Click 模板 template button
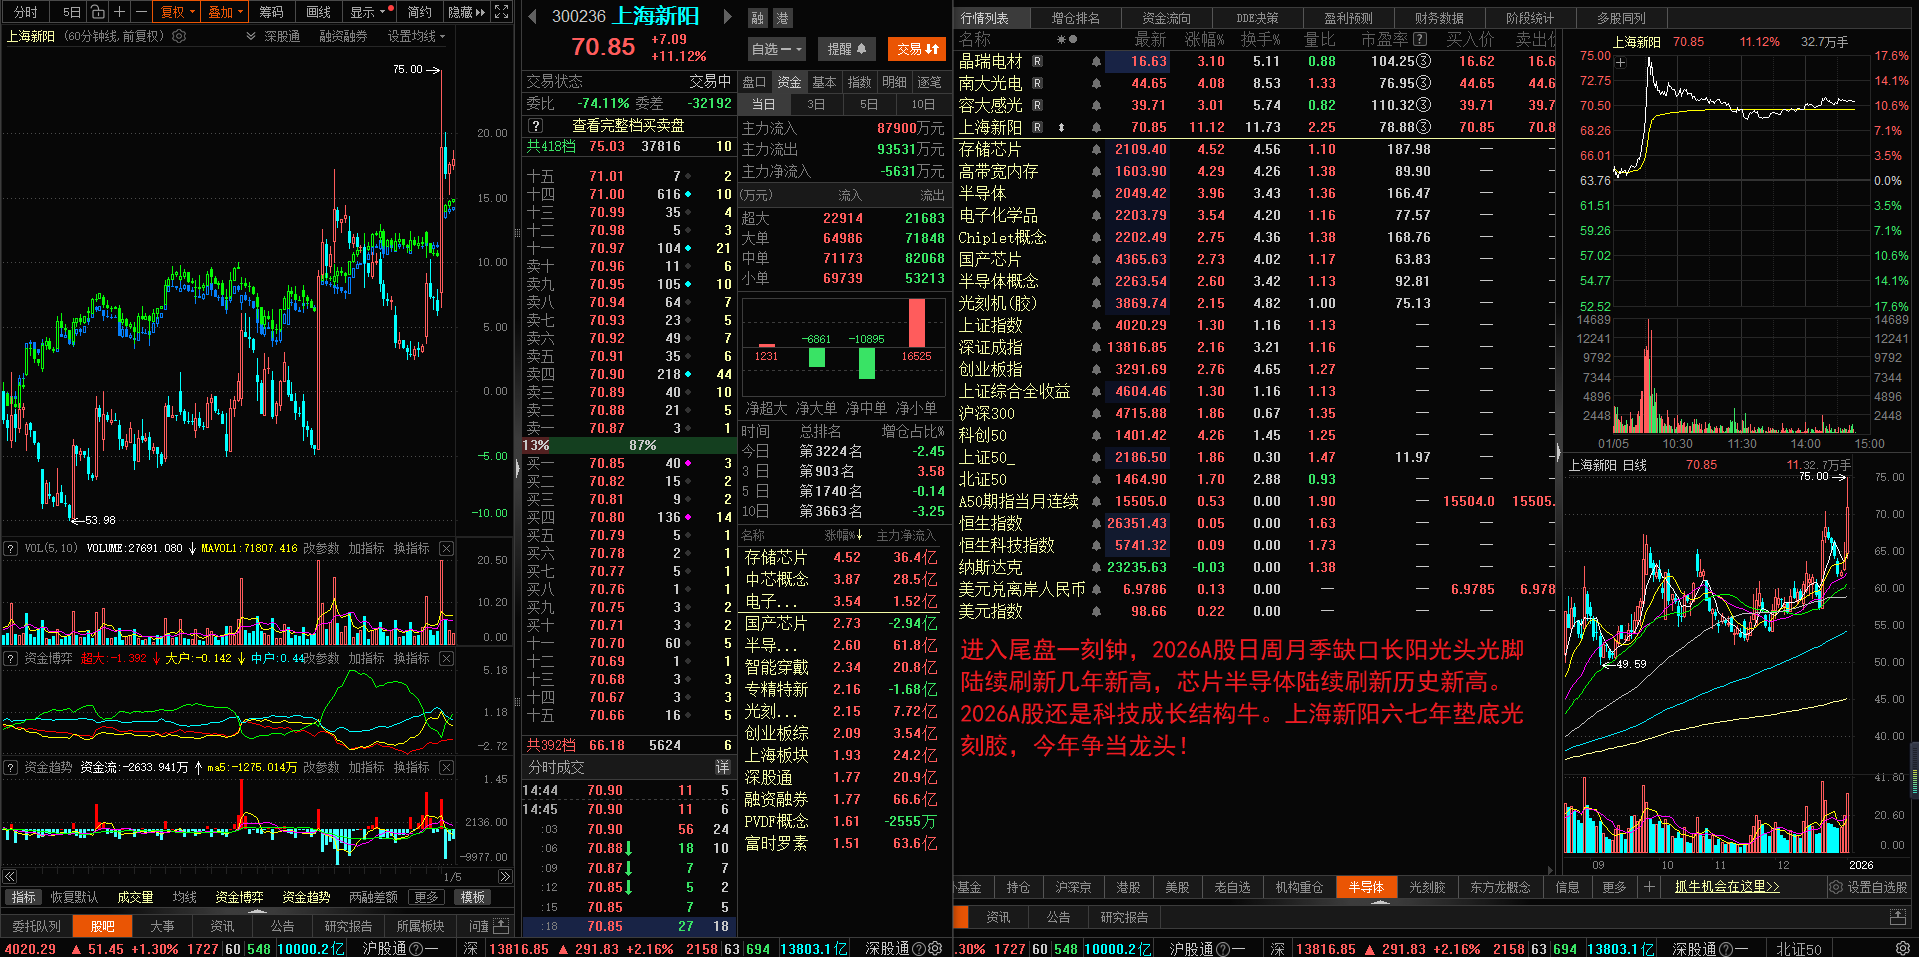This screenshot has height=957, width=1919. point(473,897)
